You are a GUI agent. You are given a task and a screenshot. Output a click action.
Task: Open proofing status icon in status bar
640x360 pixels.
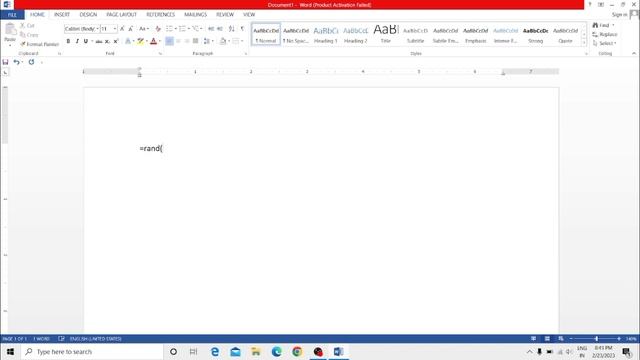(61, 339)
